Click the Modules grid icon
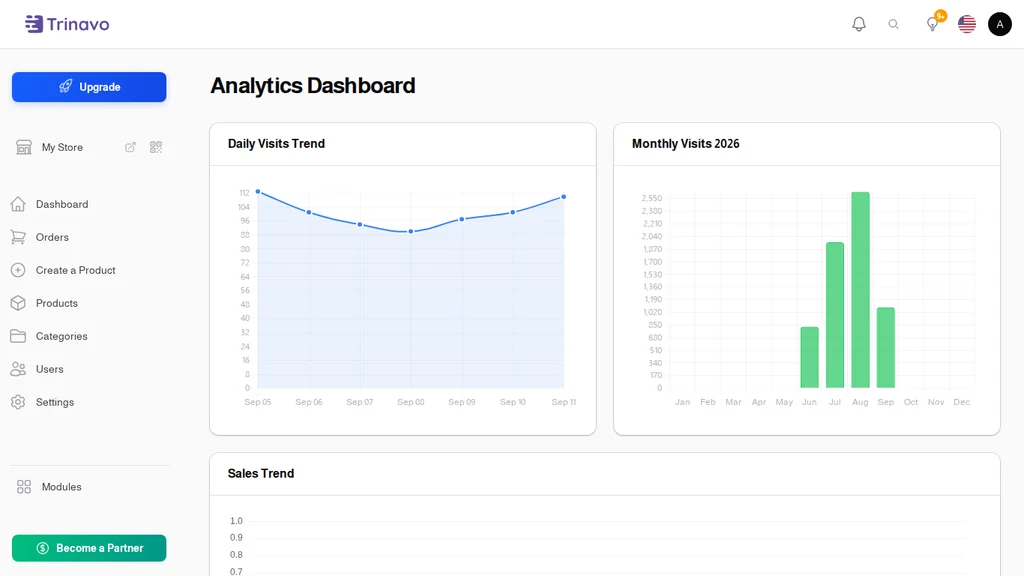 click(24, 487)
